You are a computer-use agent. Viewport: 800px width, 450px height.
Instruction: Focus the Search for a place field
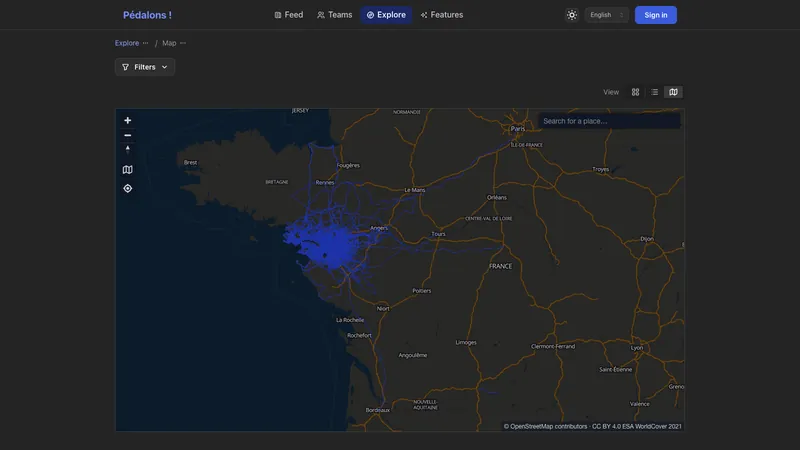(x=609, y=121)
